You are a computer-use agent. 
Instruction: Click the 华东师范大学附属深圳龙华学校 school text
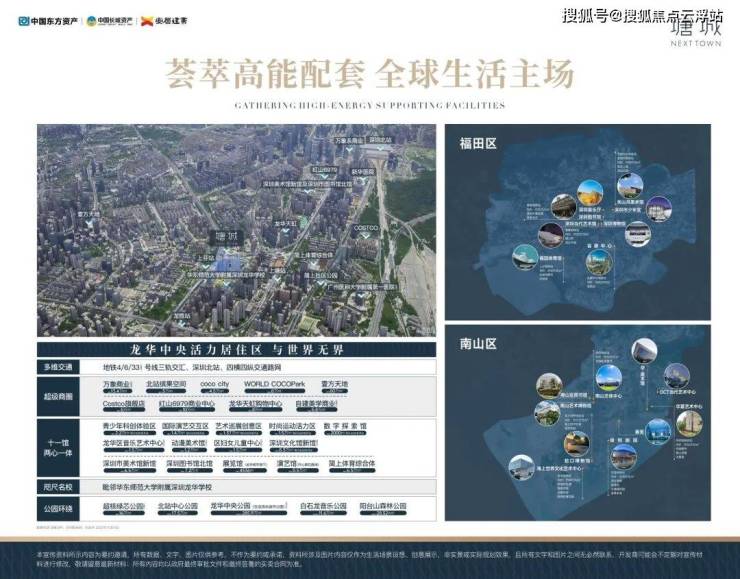(x=157, y=487)
